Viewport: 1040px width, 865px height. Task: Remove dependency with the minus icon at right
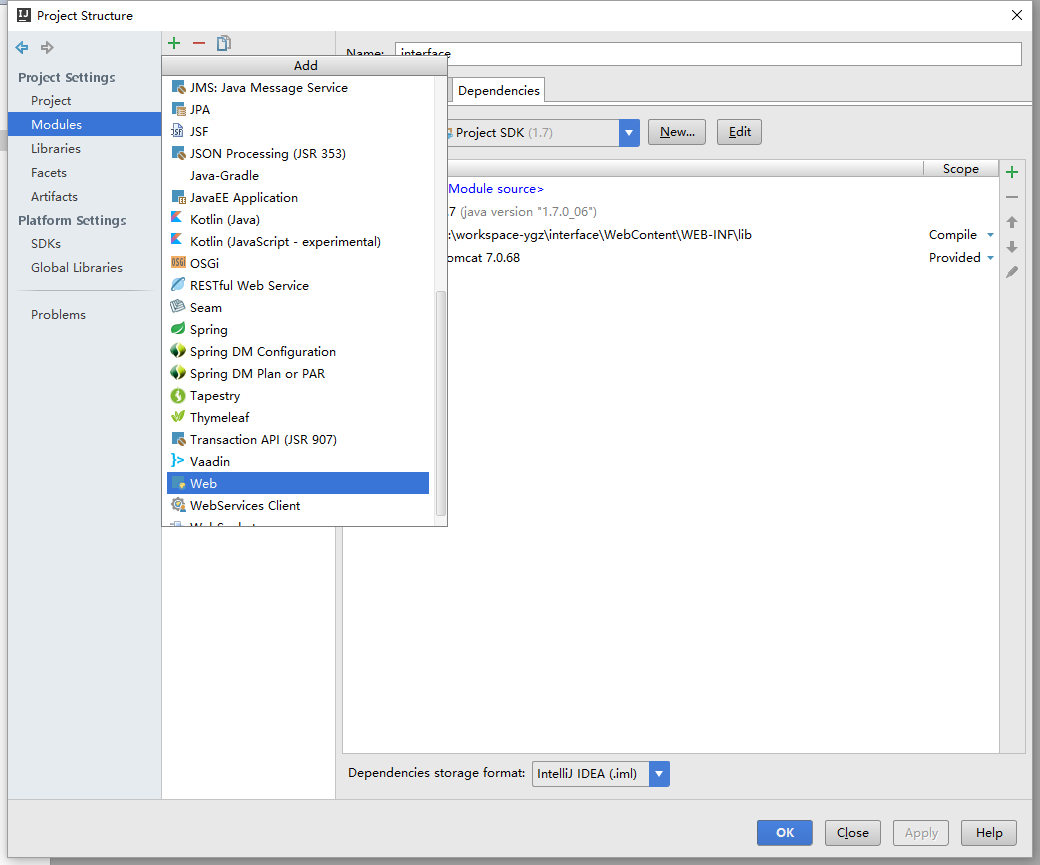pyautogui.click(x=1011, y=197)
